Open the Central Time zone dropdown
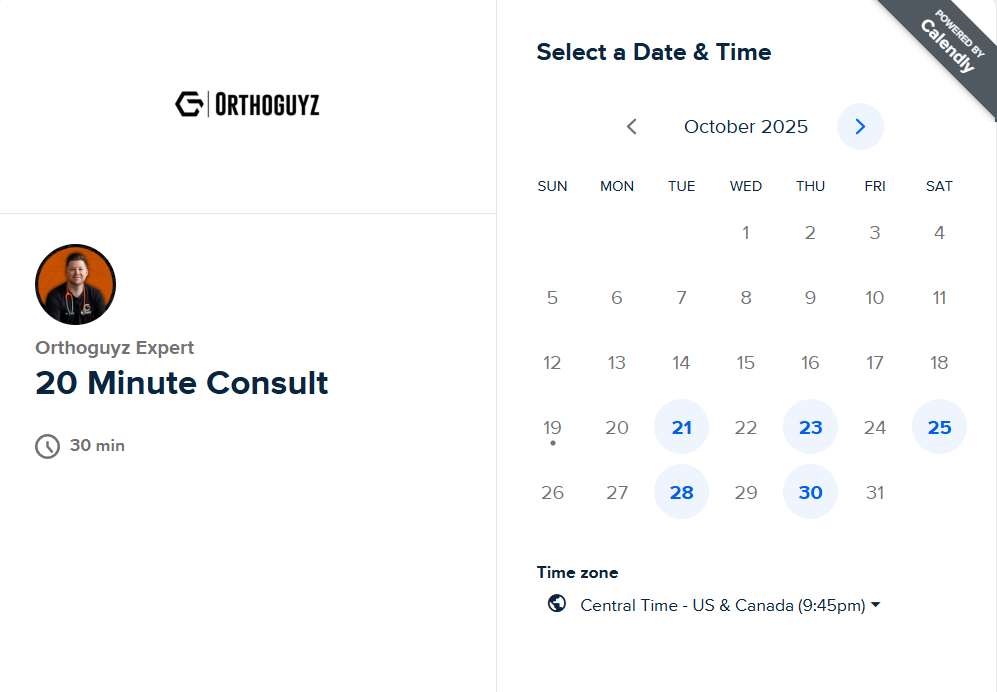Viewport: 997px width, 692px height. point(730,605)
